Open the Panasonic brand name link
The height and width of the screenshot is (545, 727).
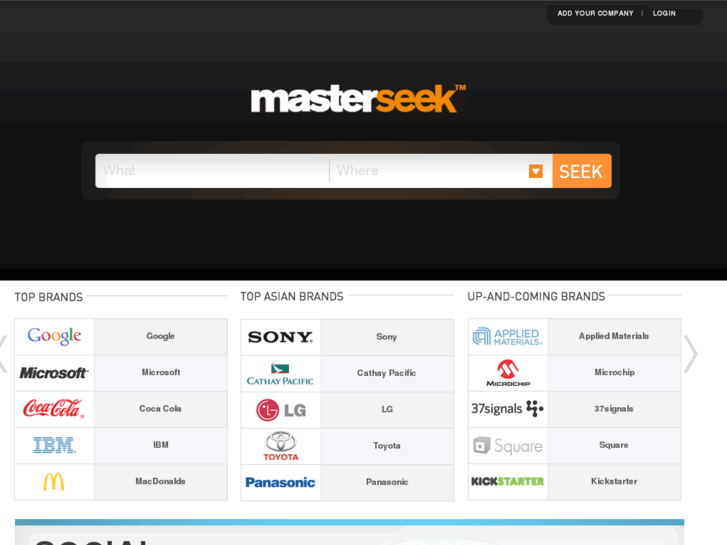(x=387, y=482)
